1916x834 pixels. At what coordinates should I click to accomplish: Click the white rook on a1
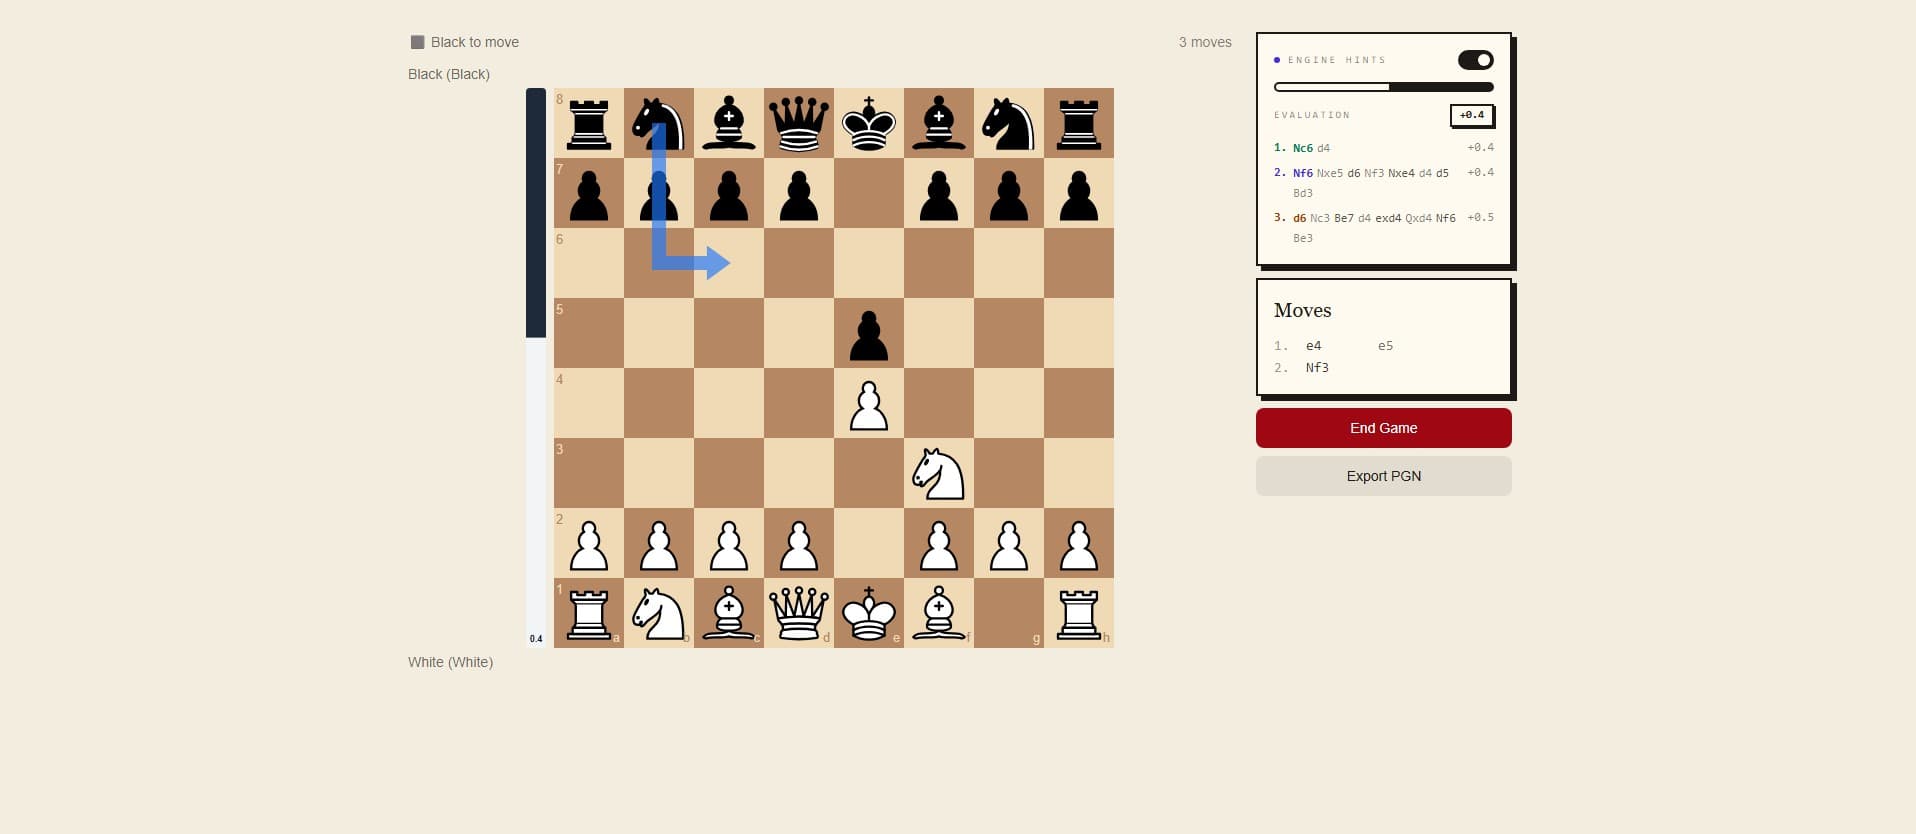(589, 613)
